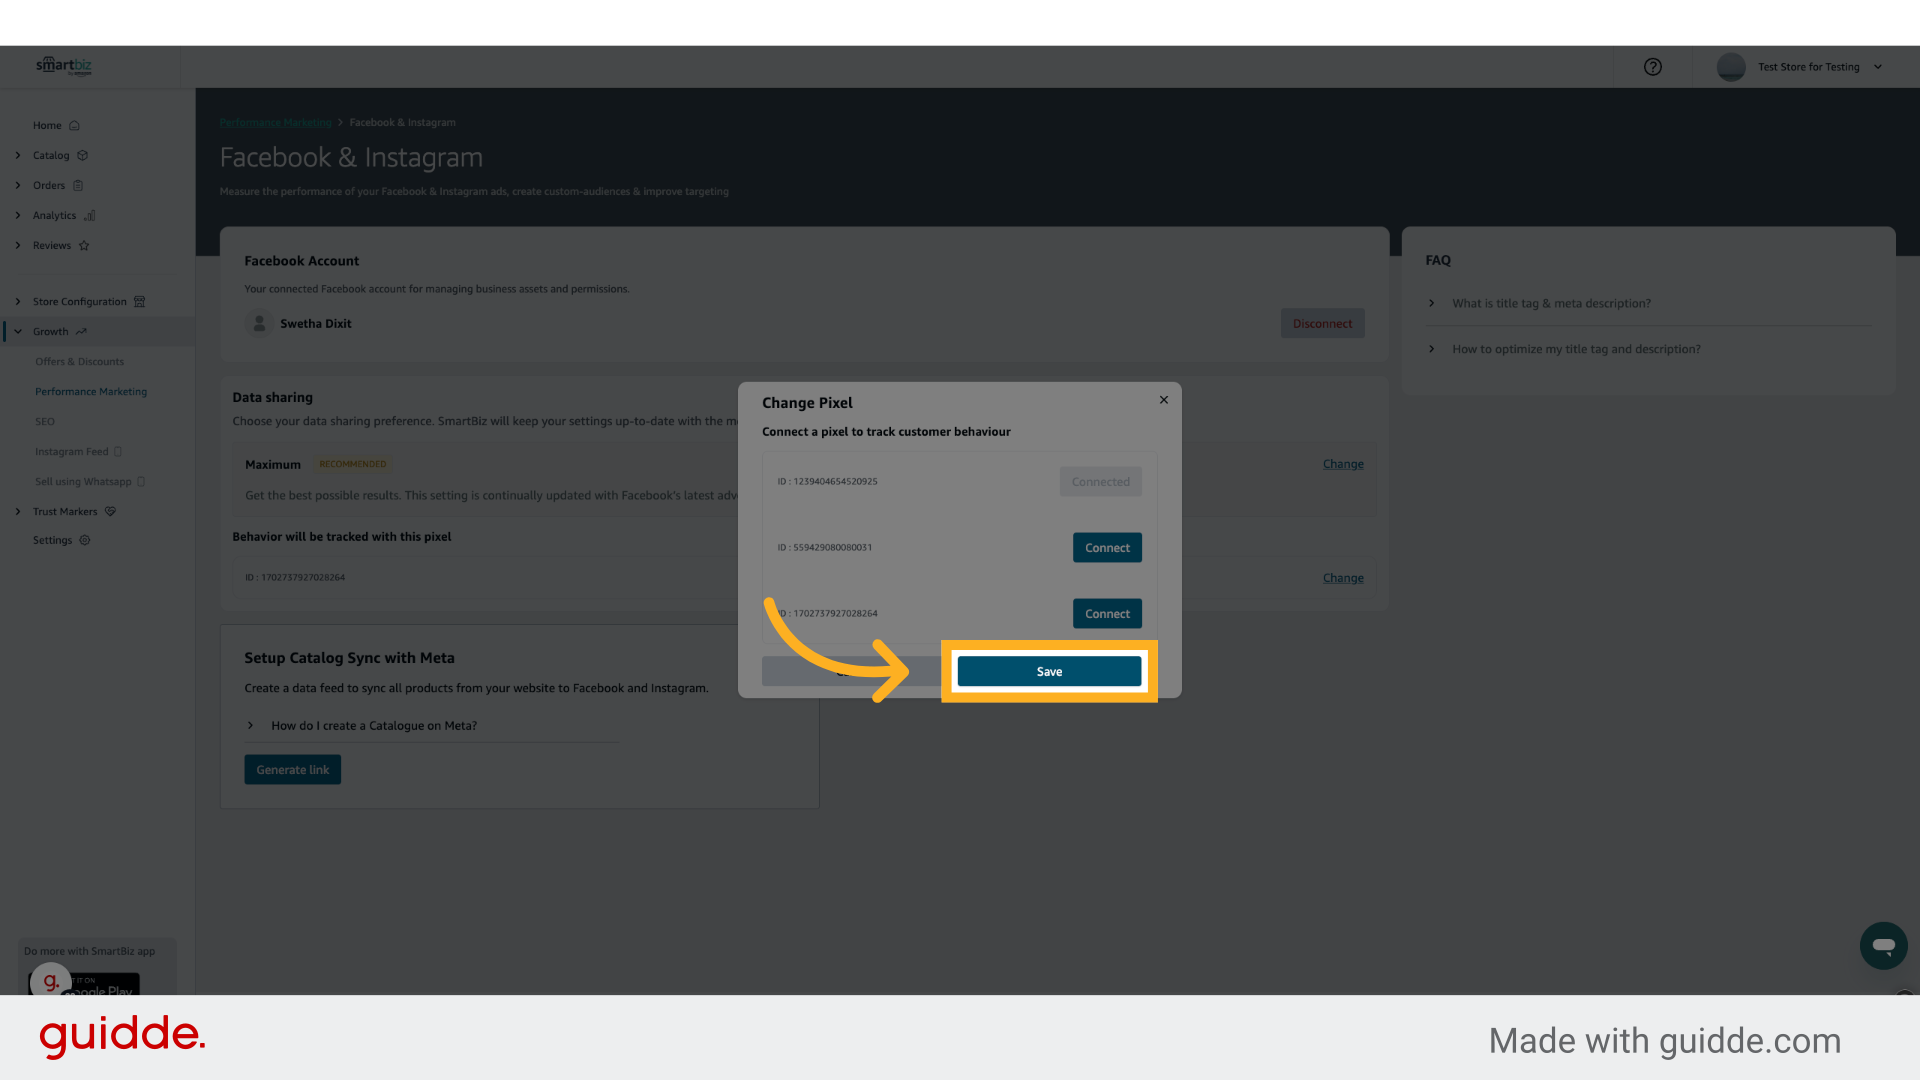Open Instagram Feed submenu item
The image size is (1920, 1080).
coord(72,452)
